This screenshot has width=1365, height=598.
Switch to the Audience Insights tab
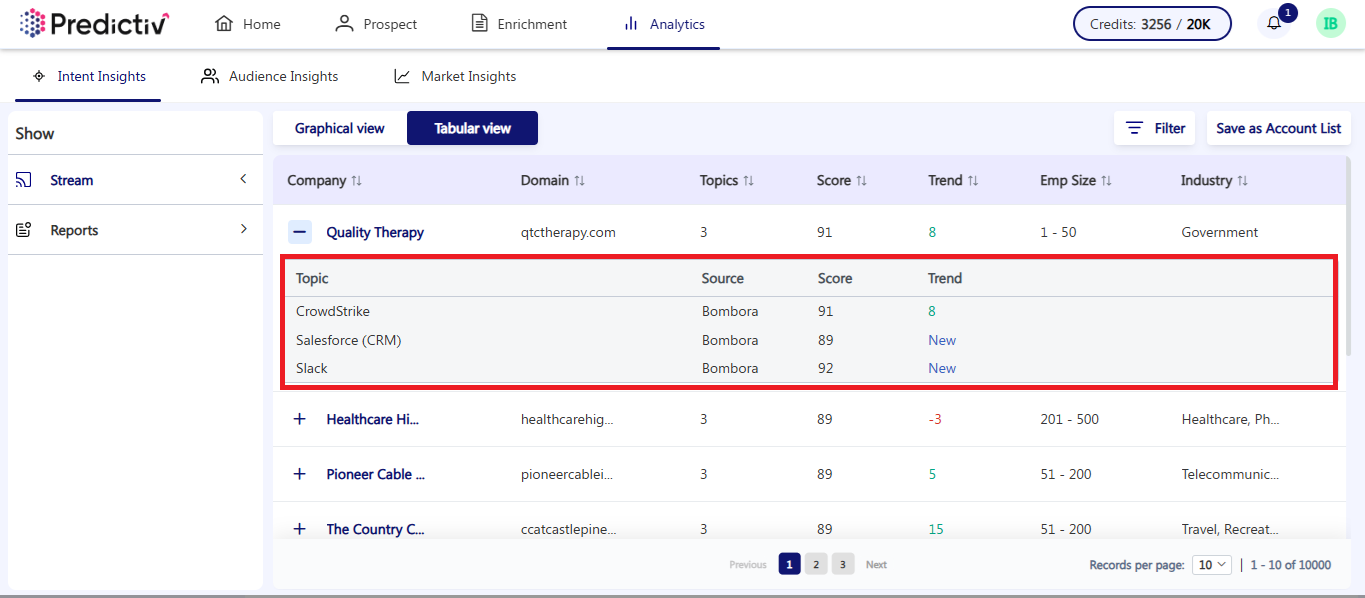269,76
